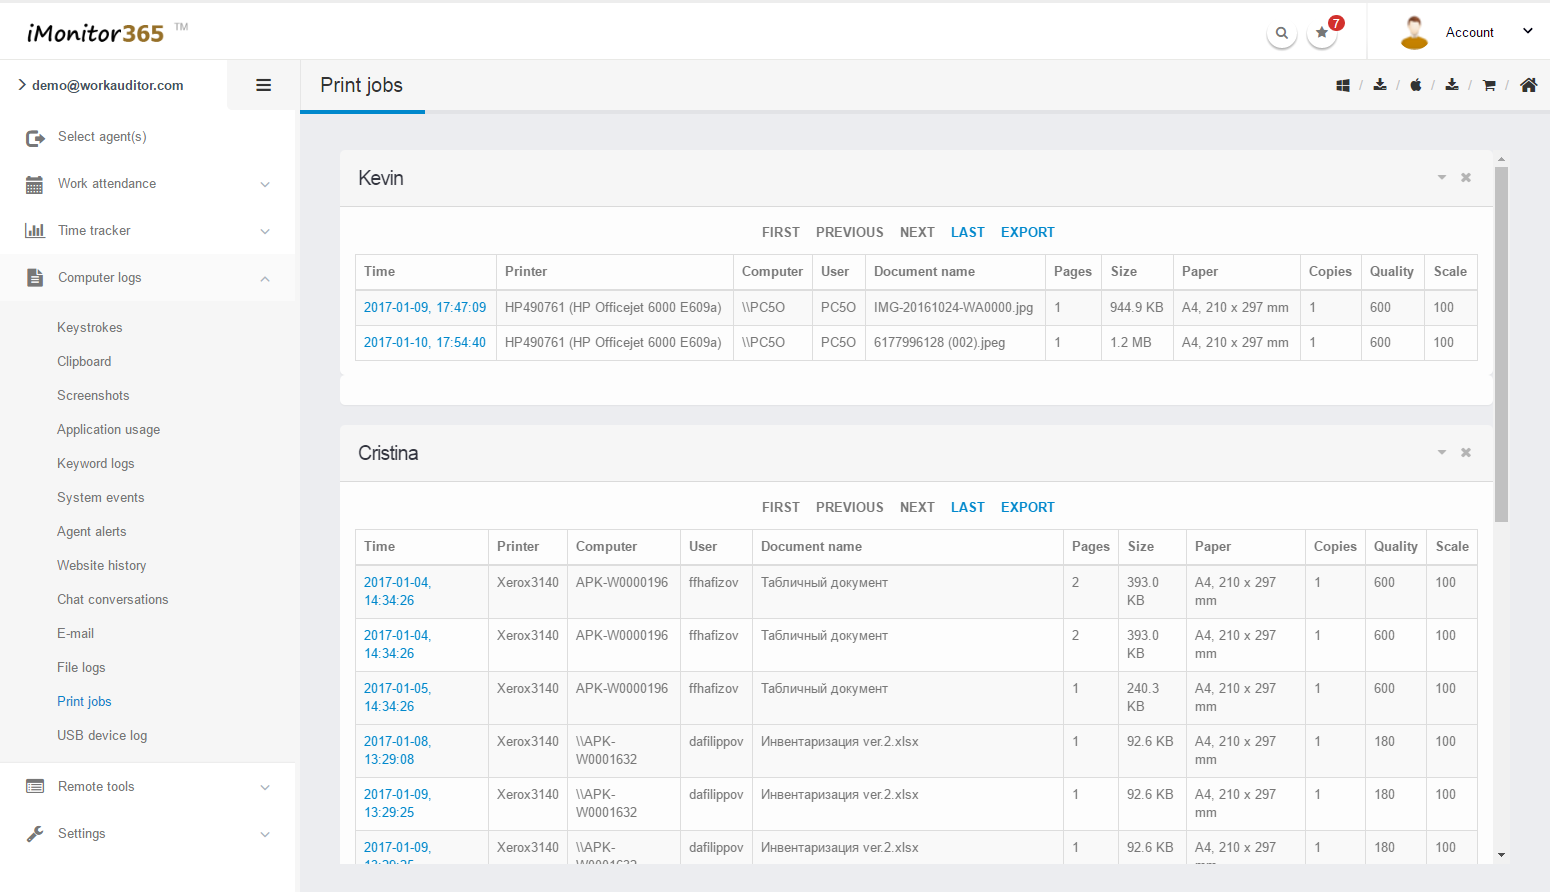Open the search magnifier in the header
1550x892 pixels.
pyautogui.click(x=1281, y=33)
